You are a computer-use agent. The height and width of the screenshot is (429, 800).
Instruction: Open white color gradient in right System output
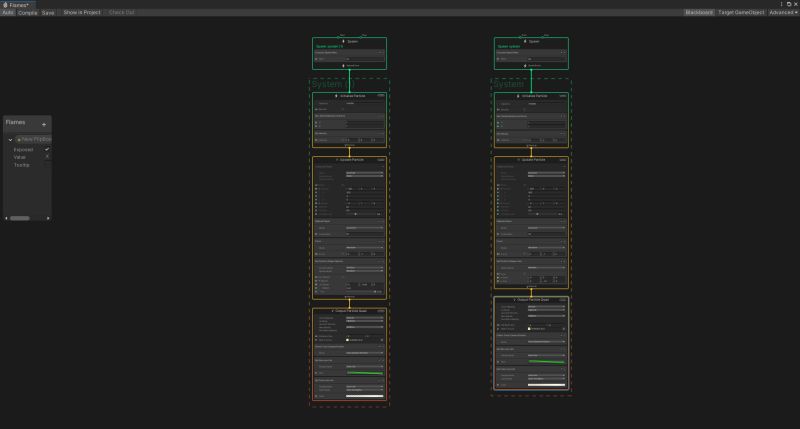point(546,385)
